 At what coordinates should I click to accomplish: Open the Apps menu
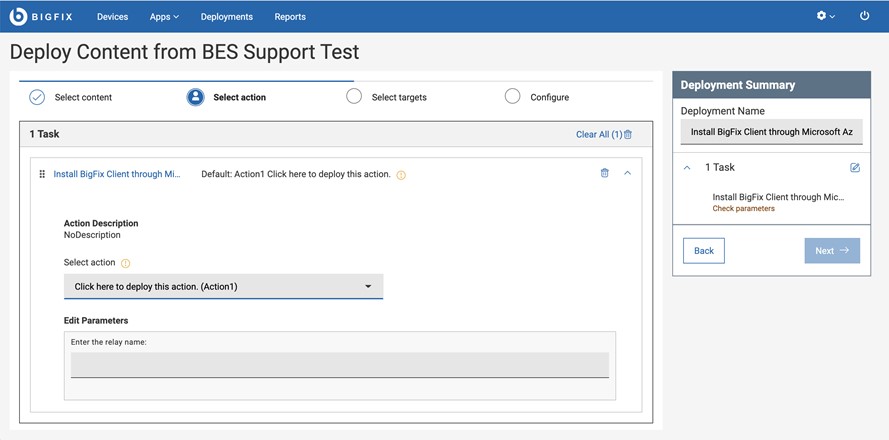tap(164, 17)
